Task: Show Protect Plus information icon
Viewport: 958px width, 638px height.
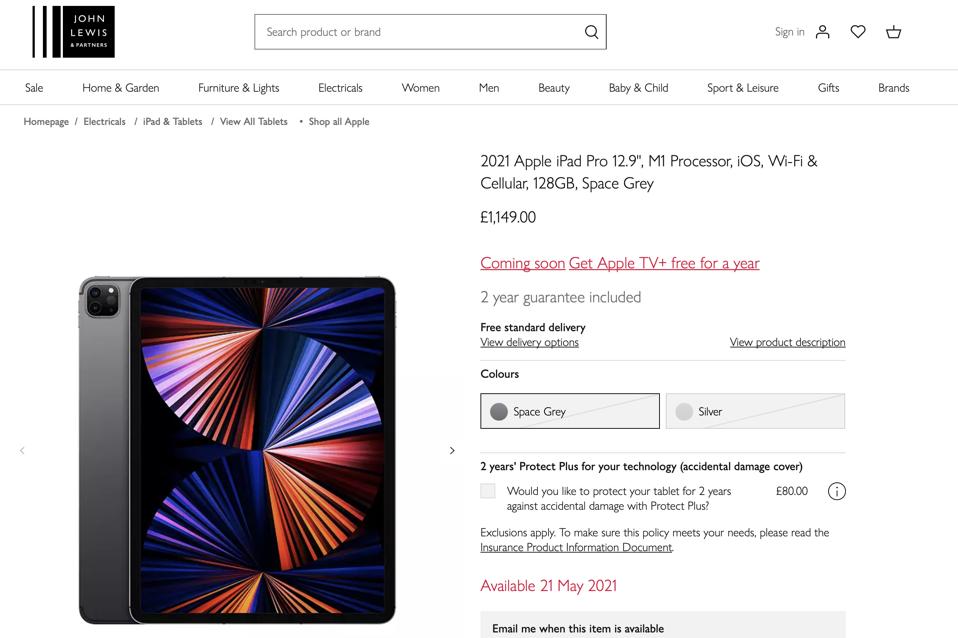Action: click(x=837, y=491)
